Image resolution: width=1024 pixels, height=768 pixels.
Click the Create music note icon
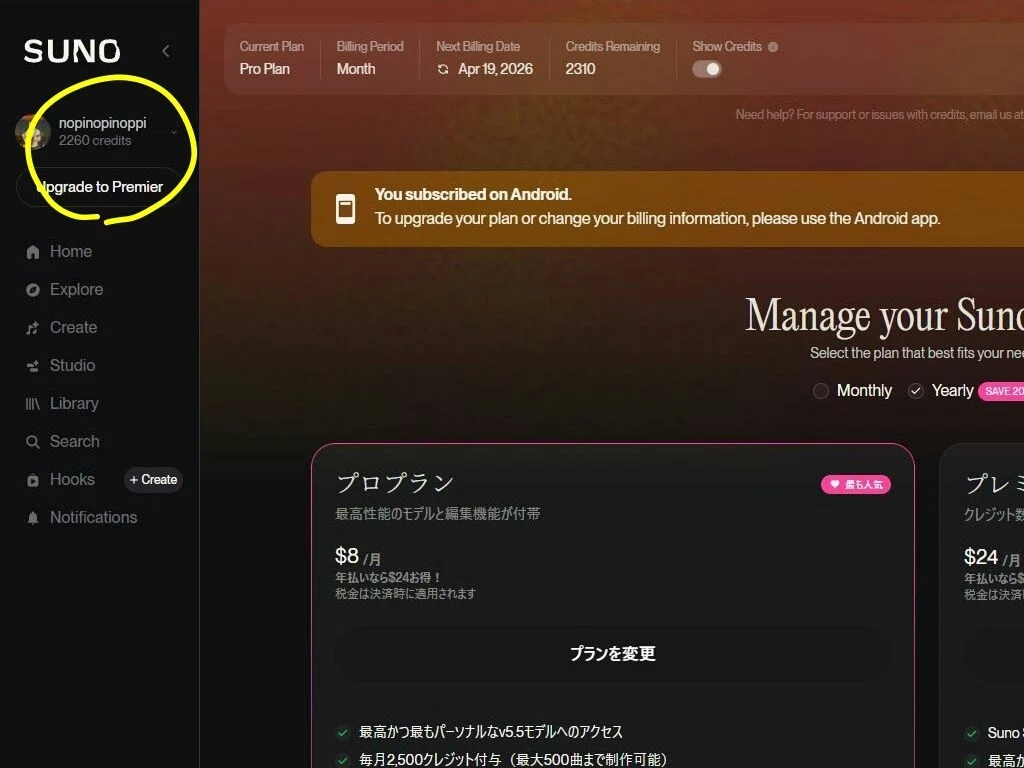tap(33, 328)
